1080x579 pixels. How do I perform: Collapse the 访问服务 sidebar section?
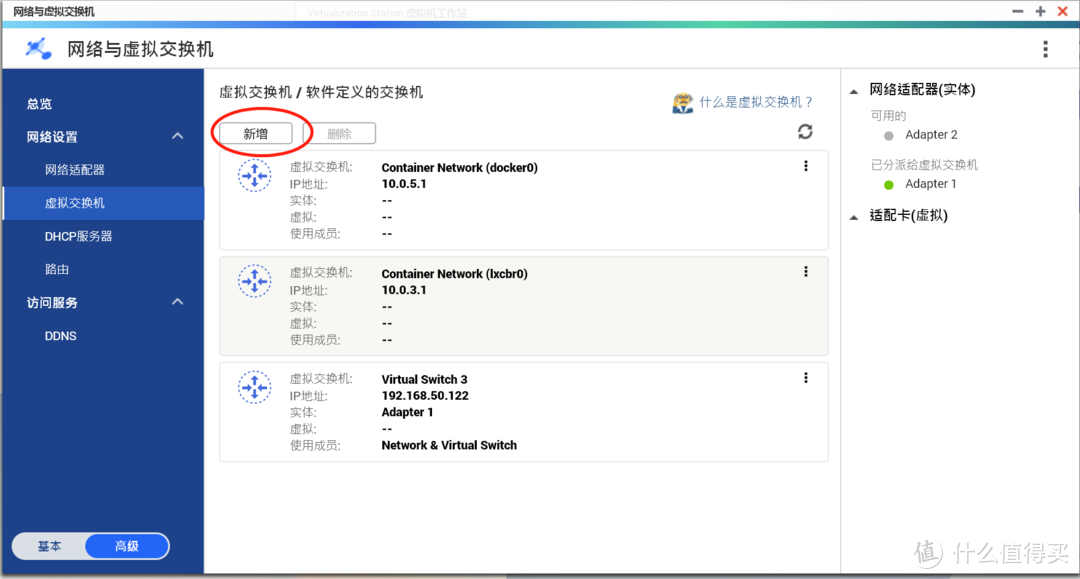[x=177, y=301]
